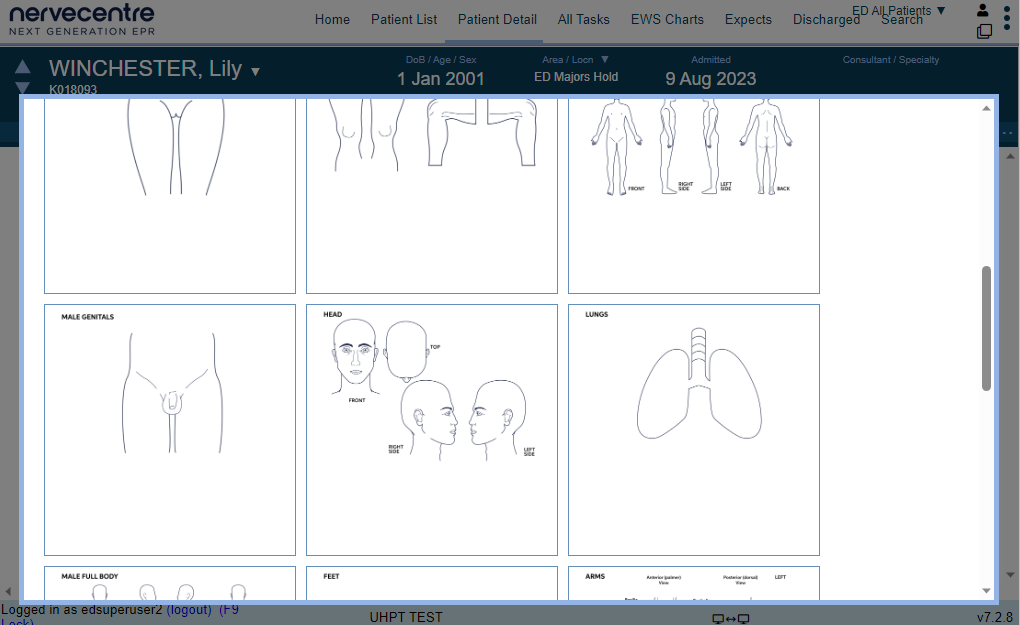Select the Patient Detail tab
The width and height of the screenshot is (1020, 625).
(x=497, y=20)
